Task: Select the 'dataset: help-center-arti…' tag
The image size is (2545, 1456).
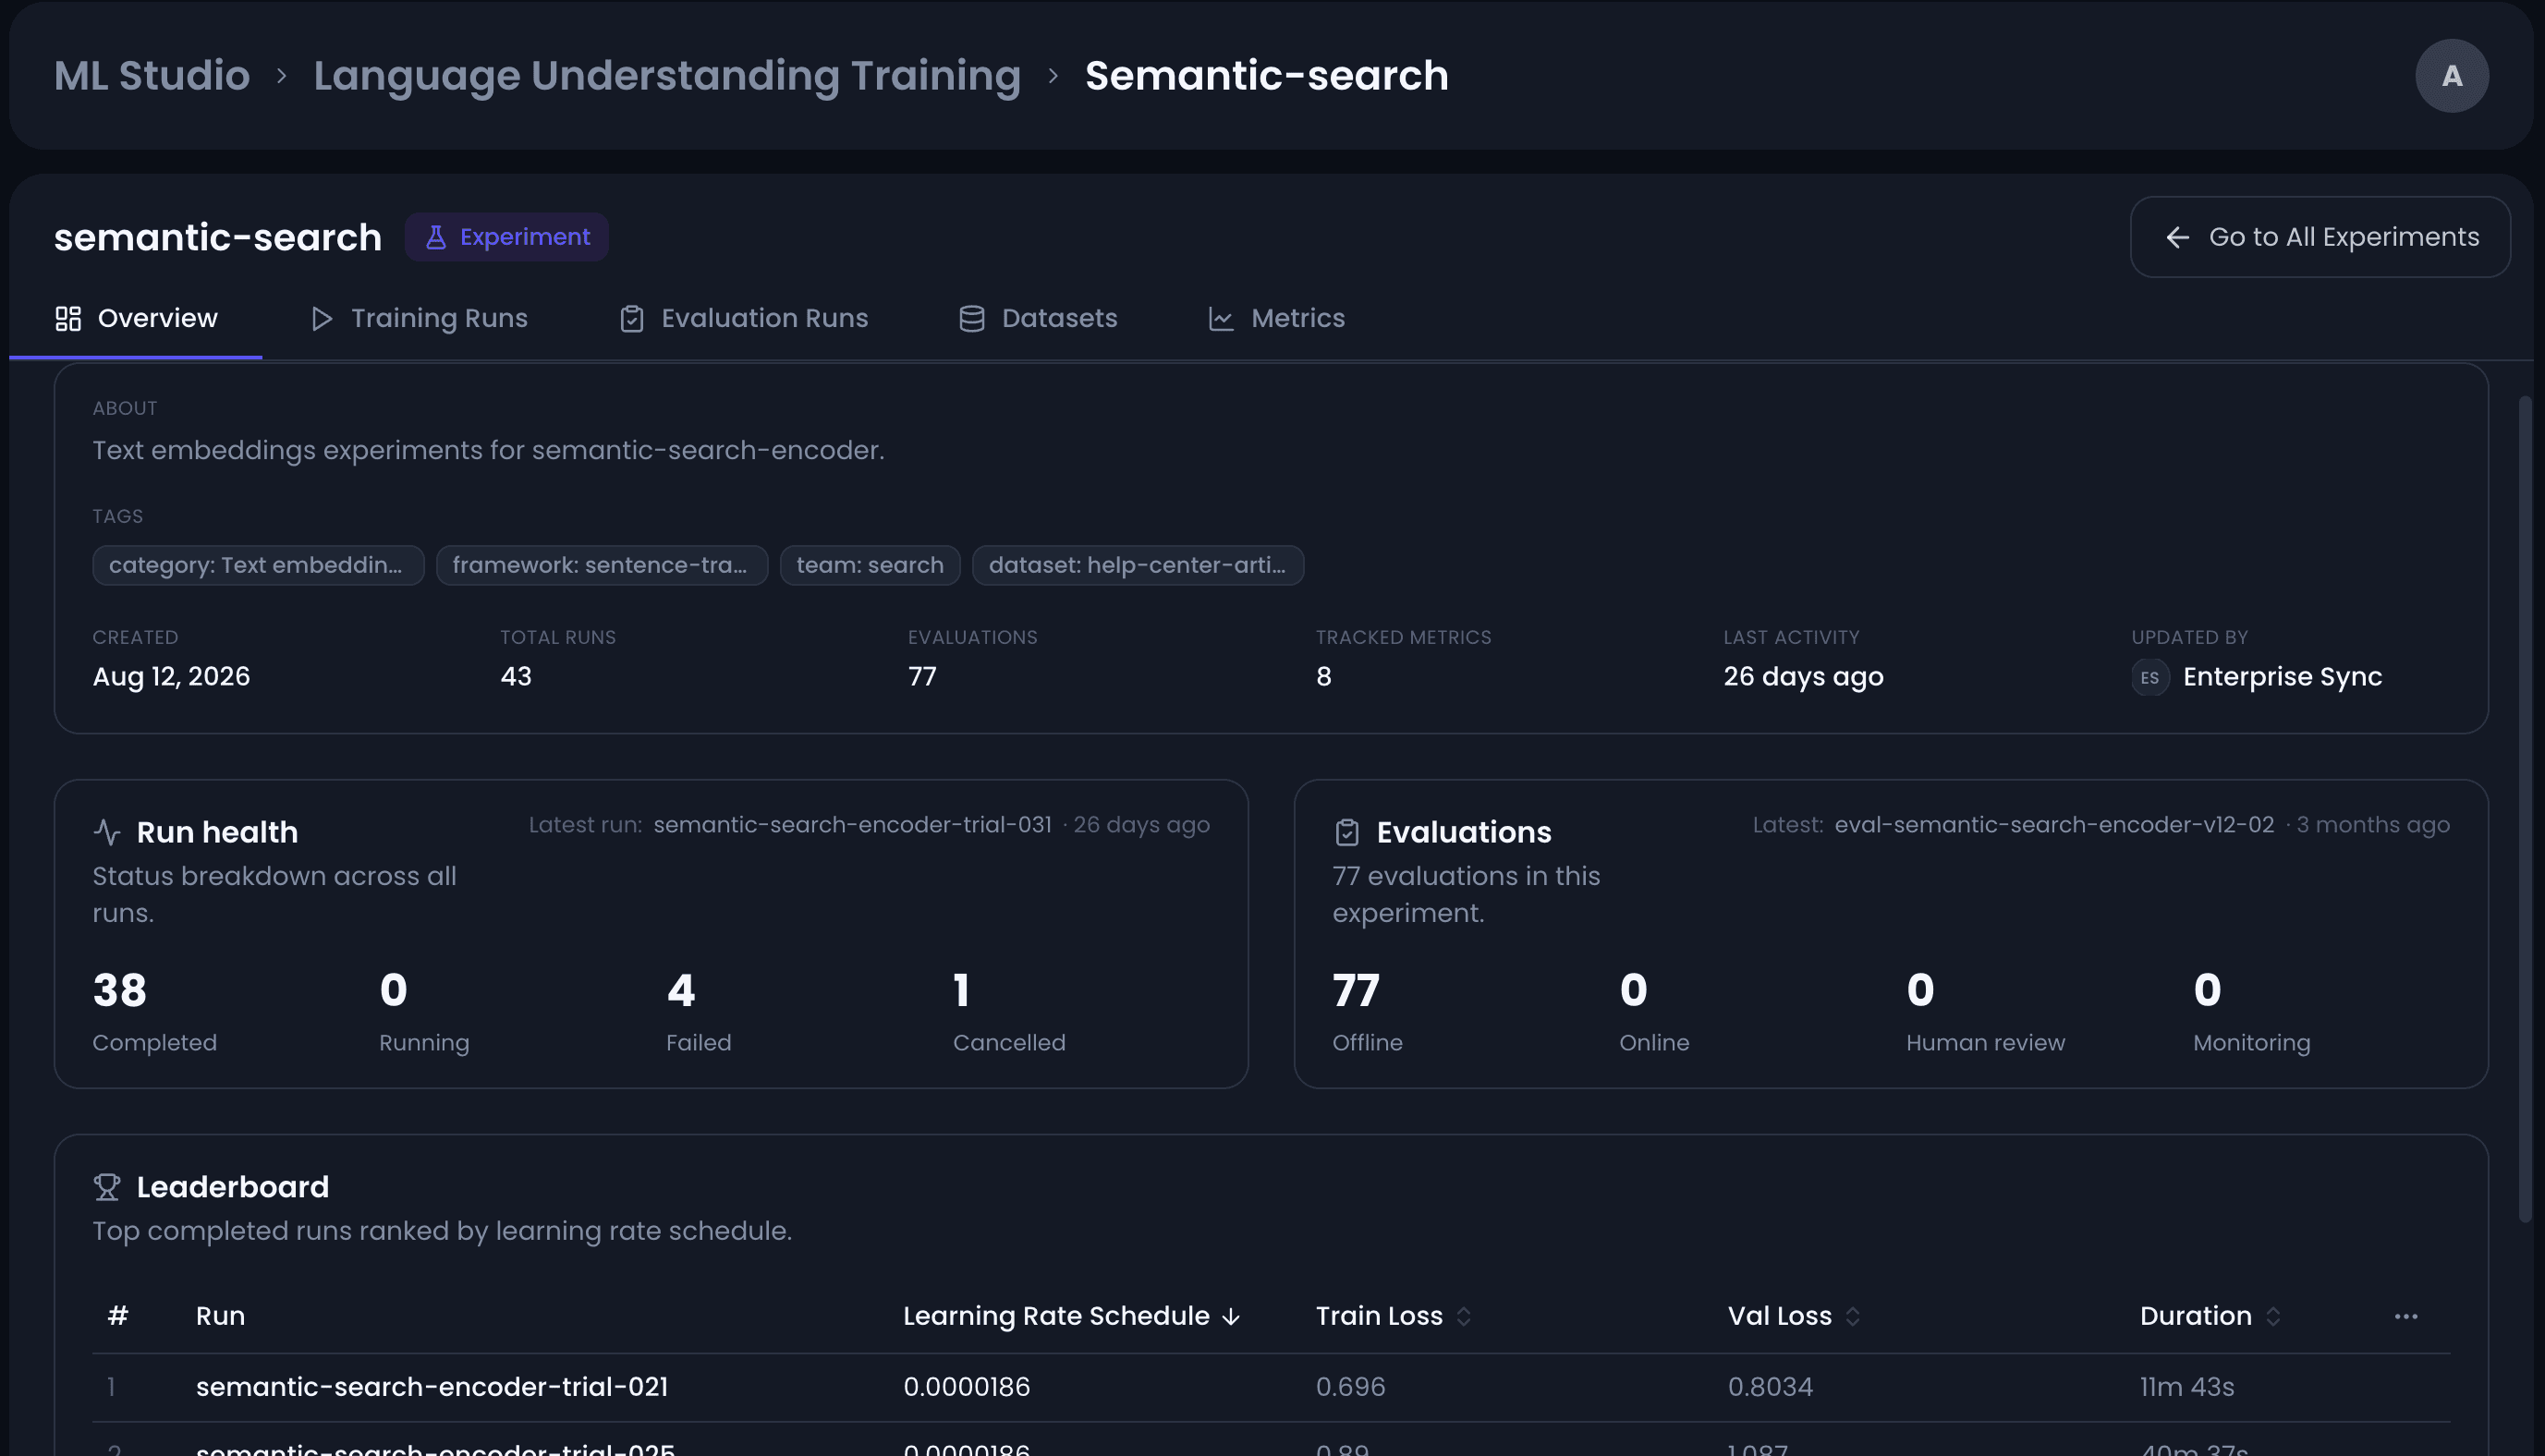Action: (x=1137, y=565)
